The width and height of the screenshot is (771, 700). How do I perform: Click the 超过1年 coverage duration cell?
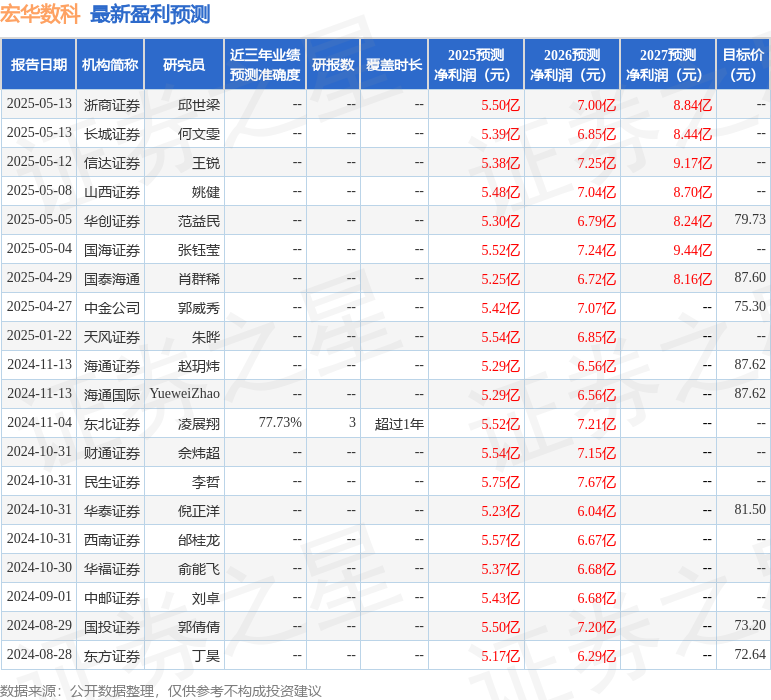pos(399,424)
